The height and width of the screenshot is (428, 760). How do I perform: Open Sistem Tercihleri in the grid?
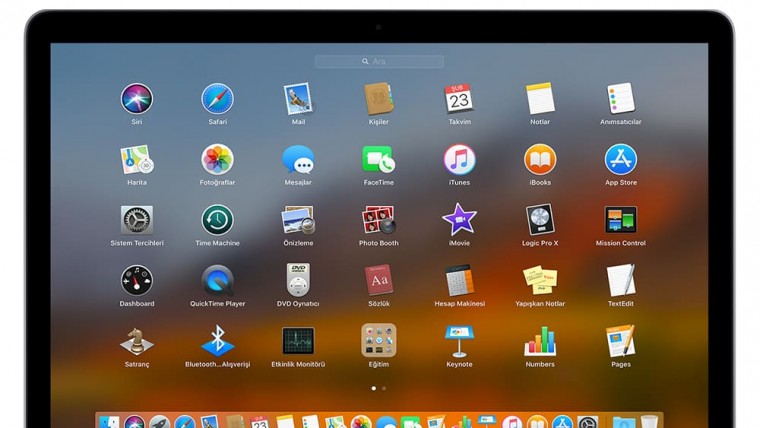[x=137, y=220]
